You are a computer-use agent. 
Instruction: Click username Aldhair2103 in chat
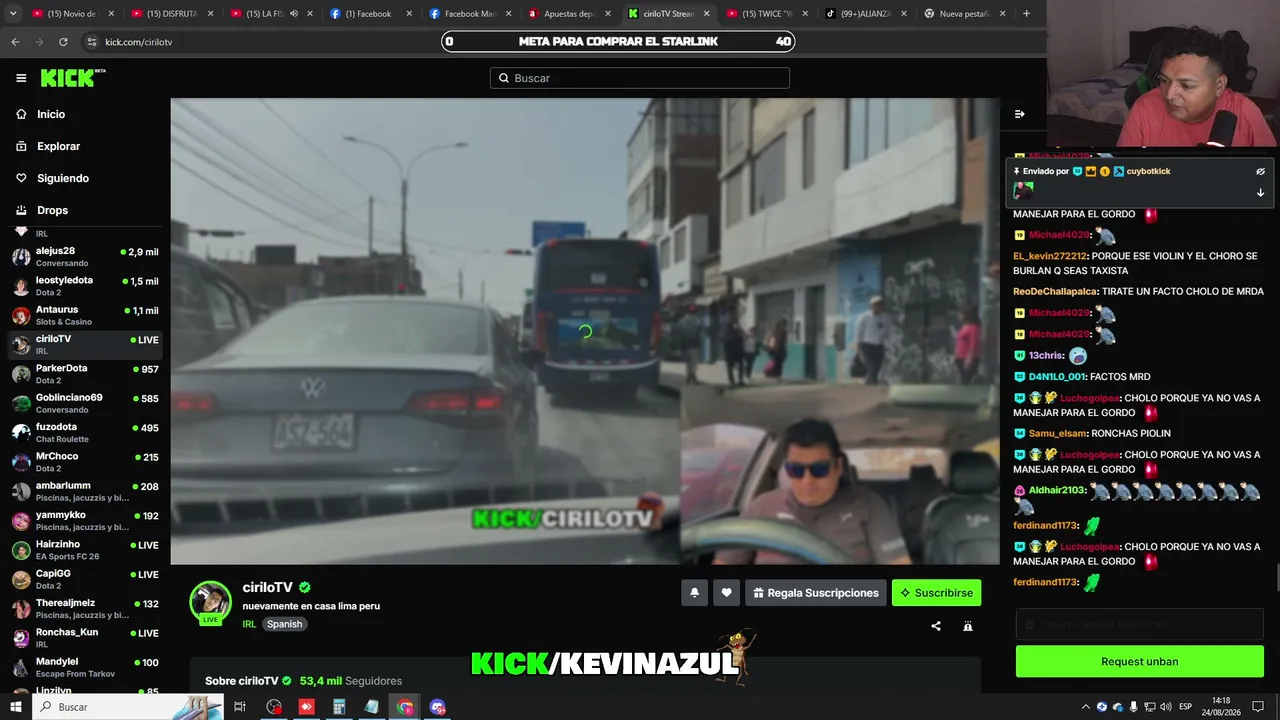pos(1057,490)
